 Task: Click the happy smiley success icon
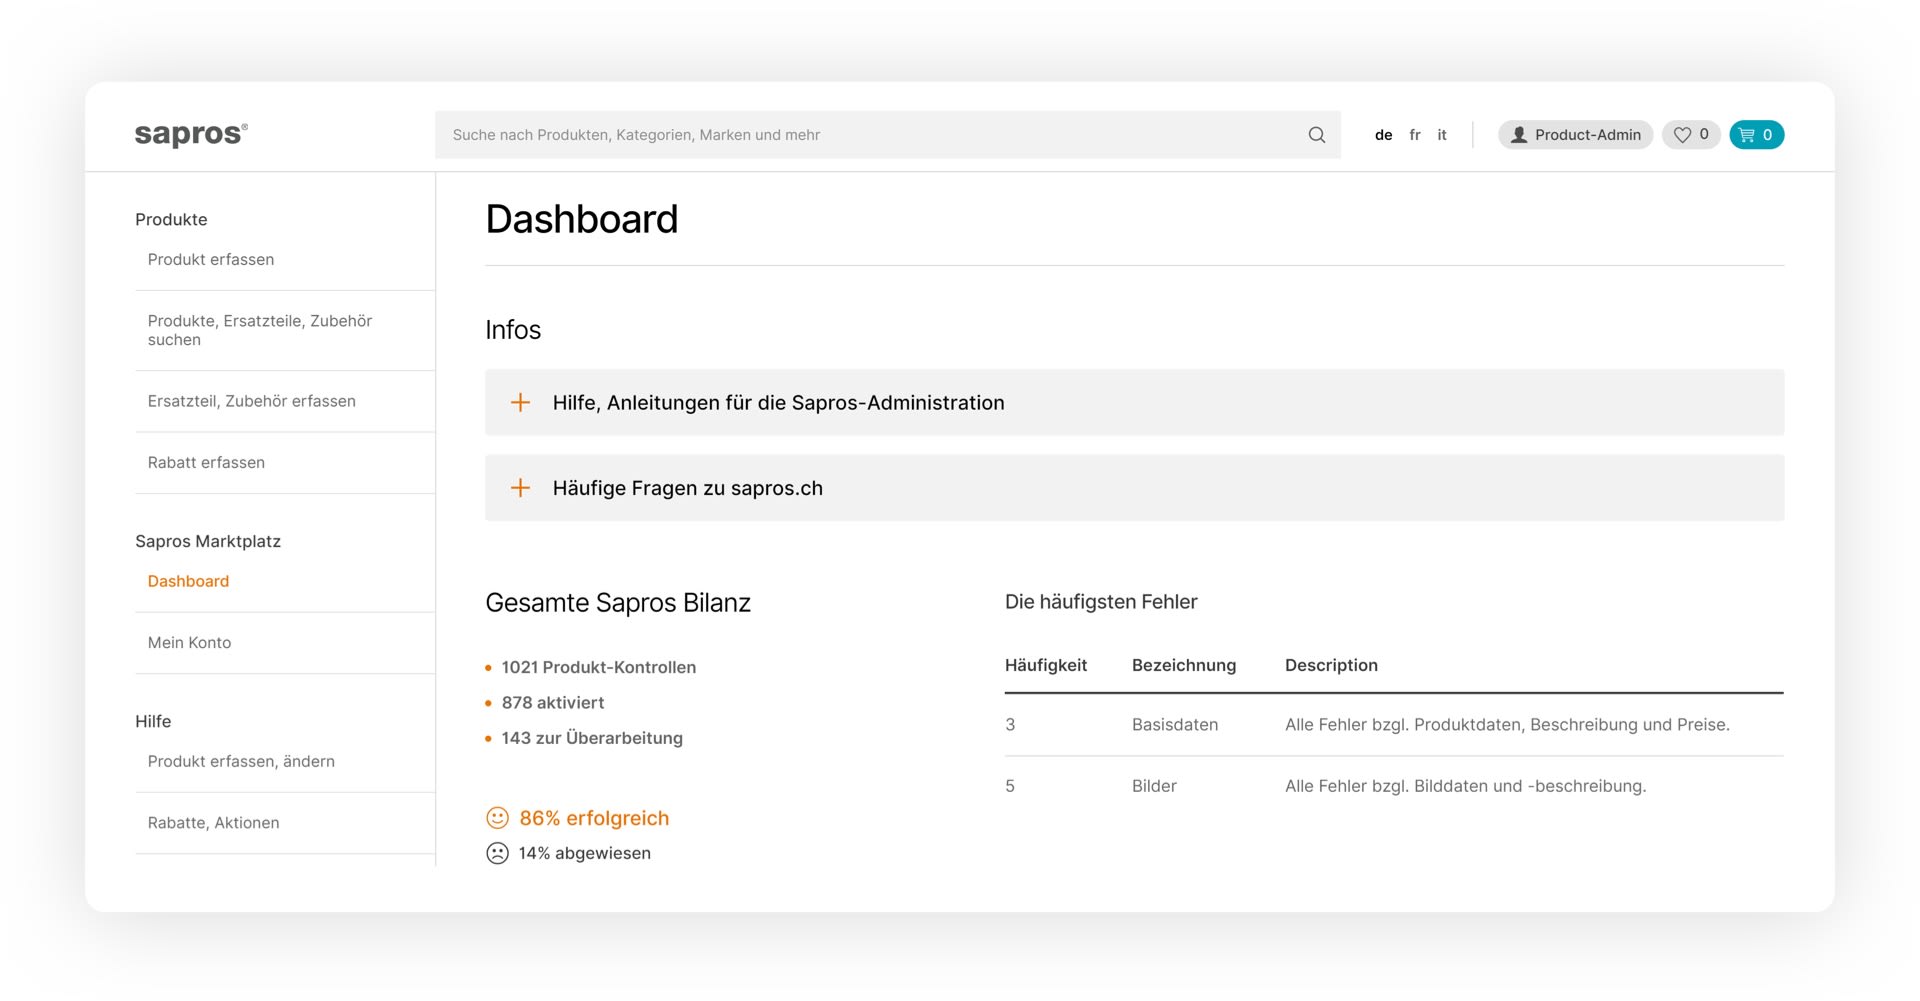497,818
